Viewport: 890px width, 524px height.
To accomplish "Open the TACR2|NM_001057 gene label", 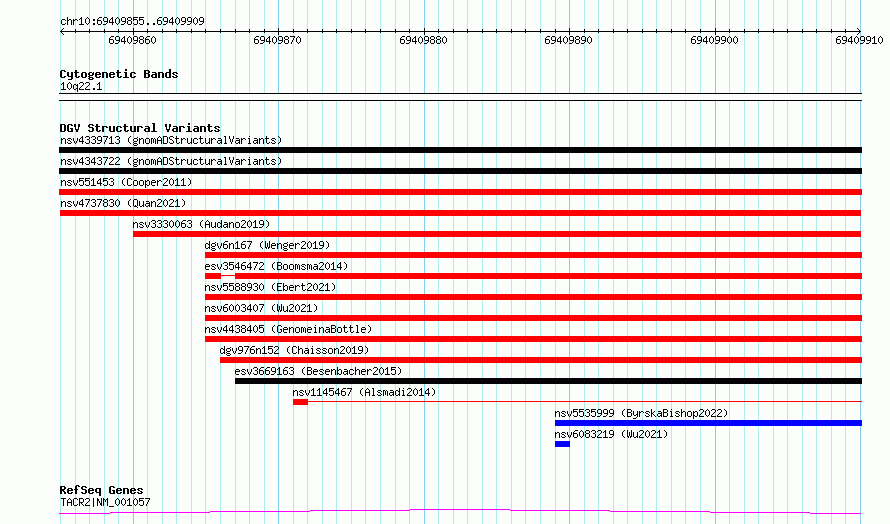I will click(x=105, y=502).
